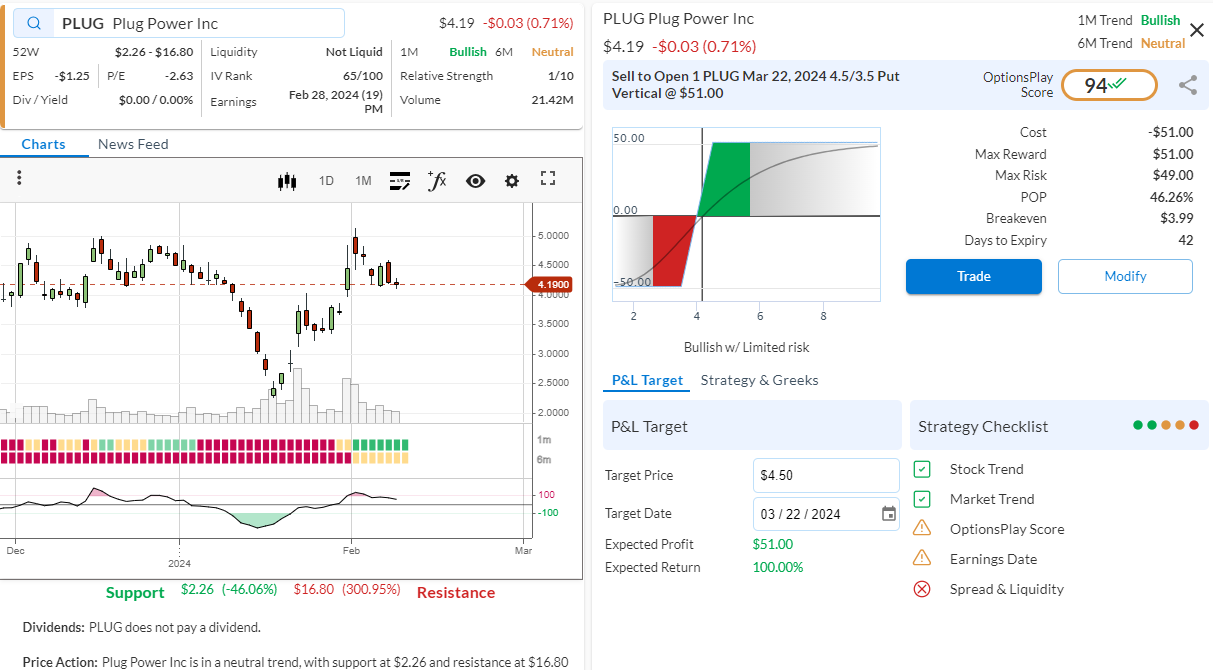Viewport: 1213px width, 670px height.
Task: Click the Target Price field showing $4.50
Action: click(826, 475)
